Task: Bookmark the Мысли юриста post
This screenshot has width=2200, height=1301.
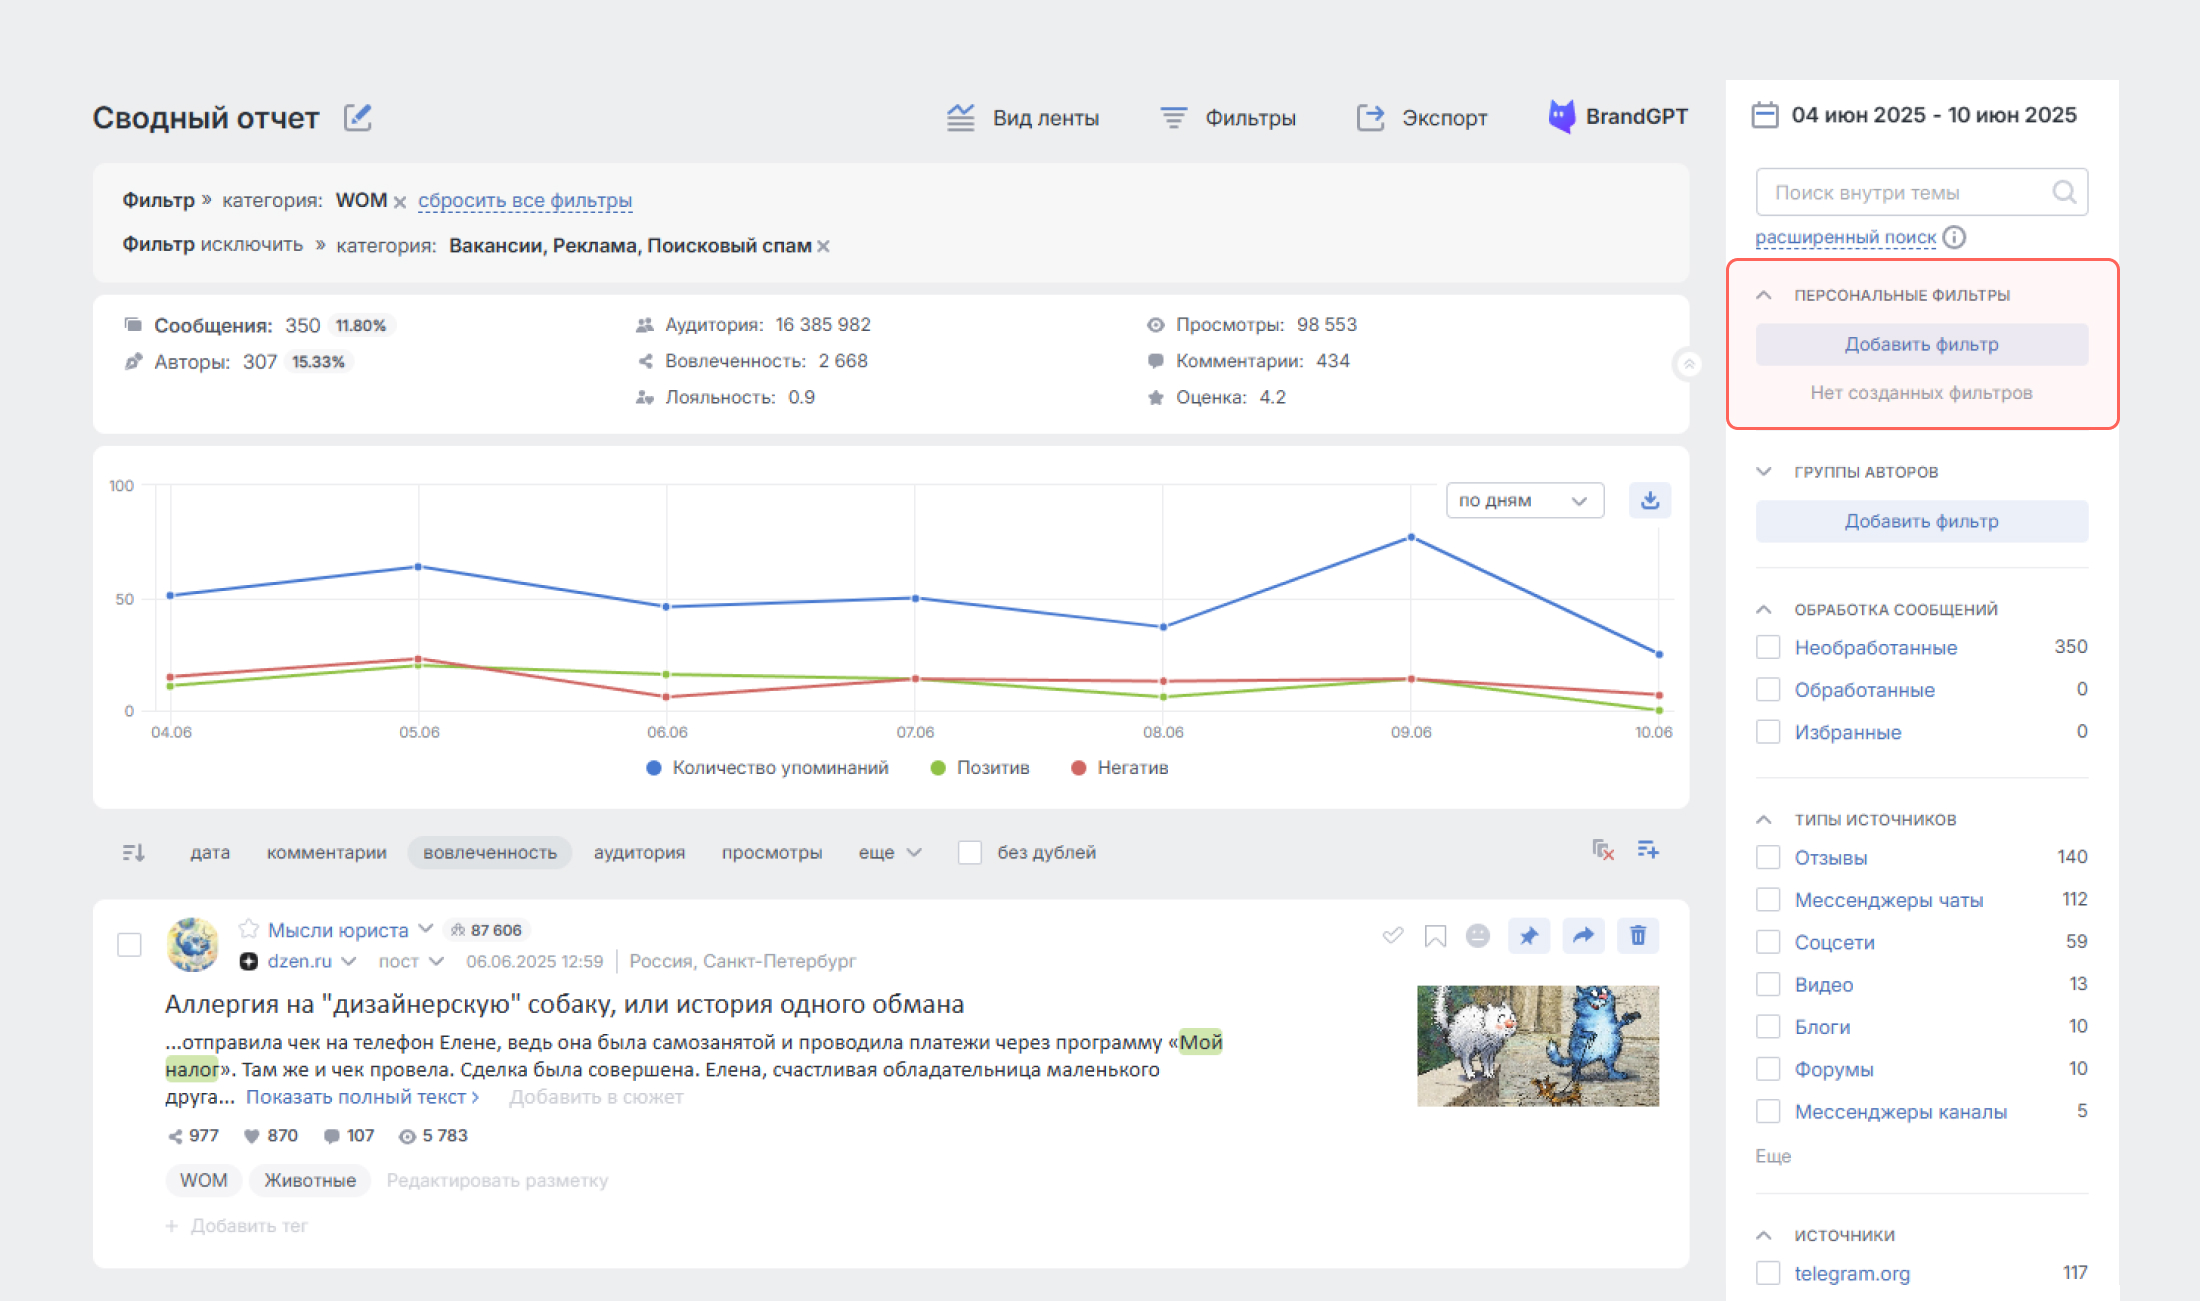Action: [1435, 936]
